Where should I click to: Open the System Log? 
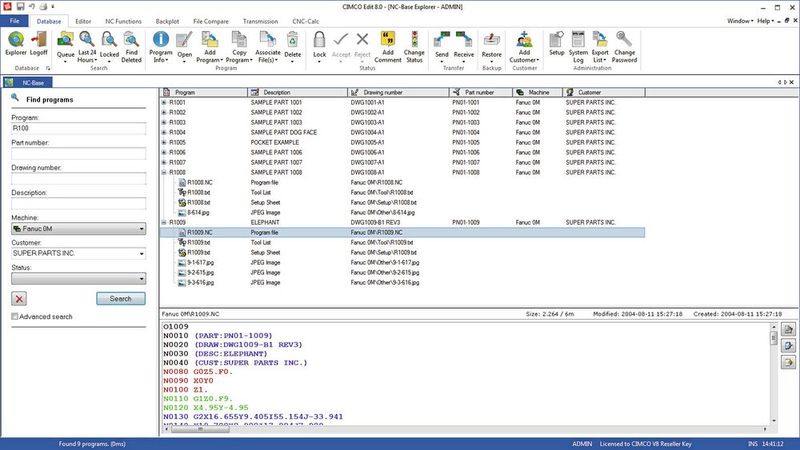577,44
